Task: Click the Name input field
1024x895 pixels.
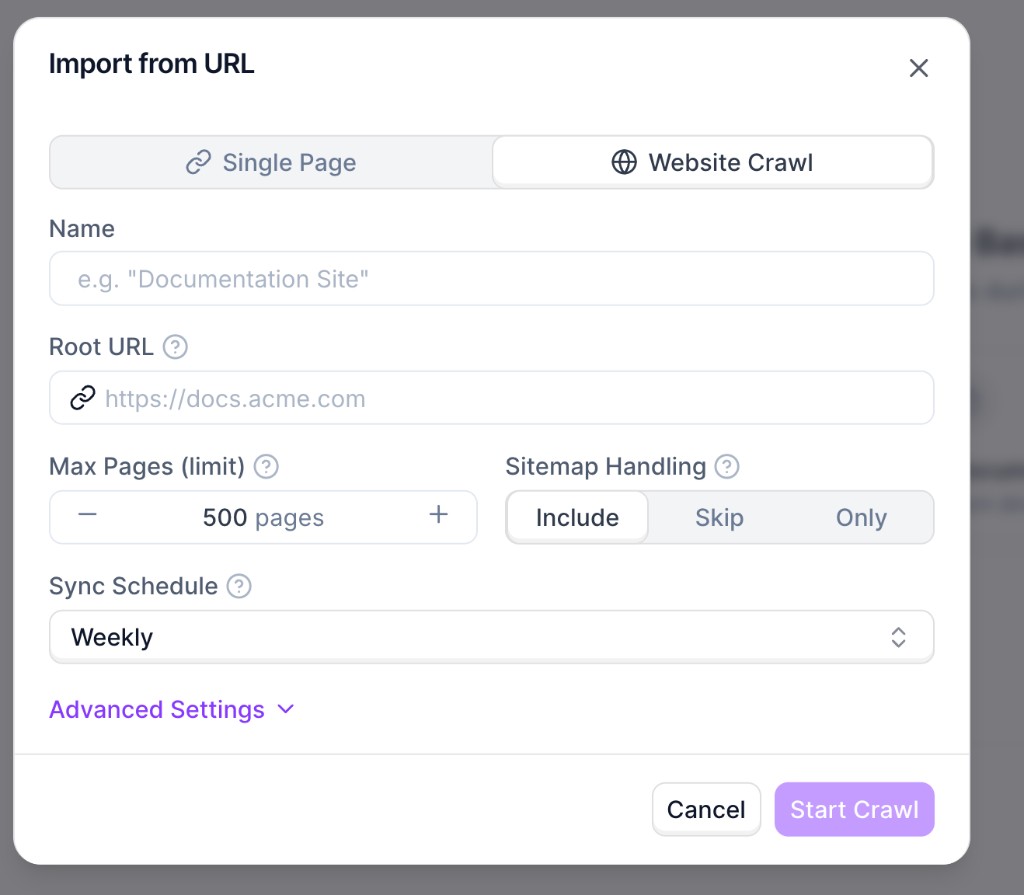Action: (x=491, y=279)
